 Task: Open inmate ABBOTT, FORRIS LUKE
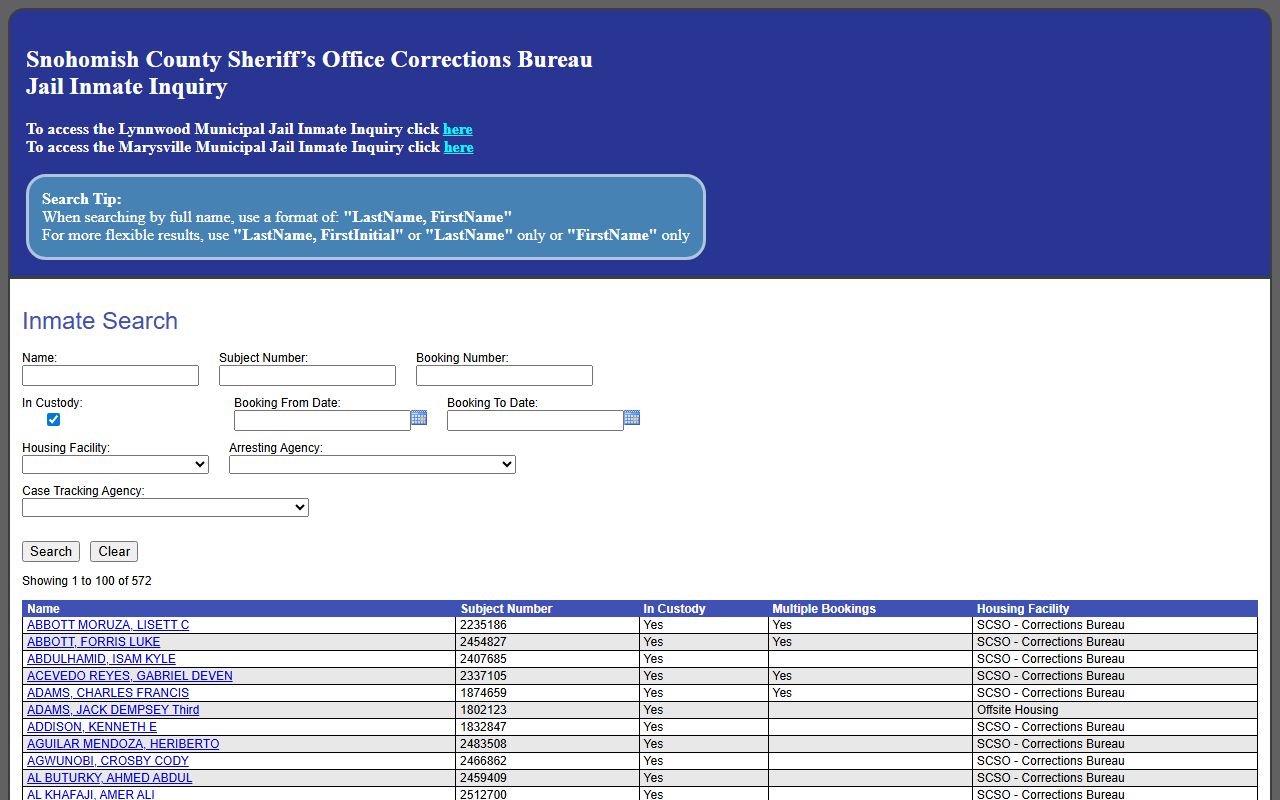point(93,642)
